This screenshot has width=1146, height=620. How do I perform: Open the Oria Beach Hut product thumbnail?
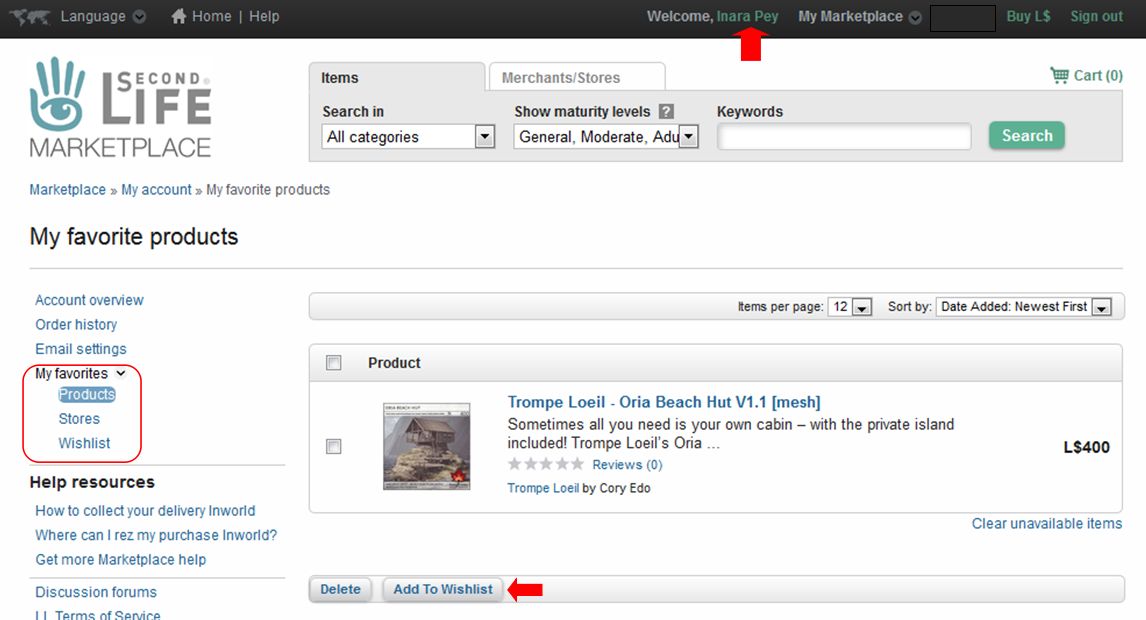click(426, 446)
